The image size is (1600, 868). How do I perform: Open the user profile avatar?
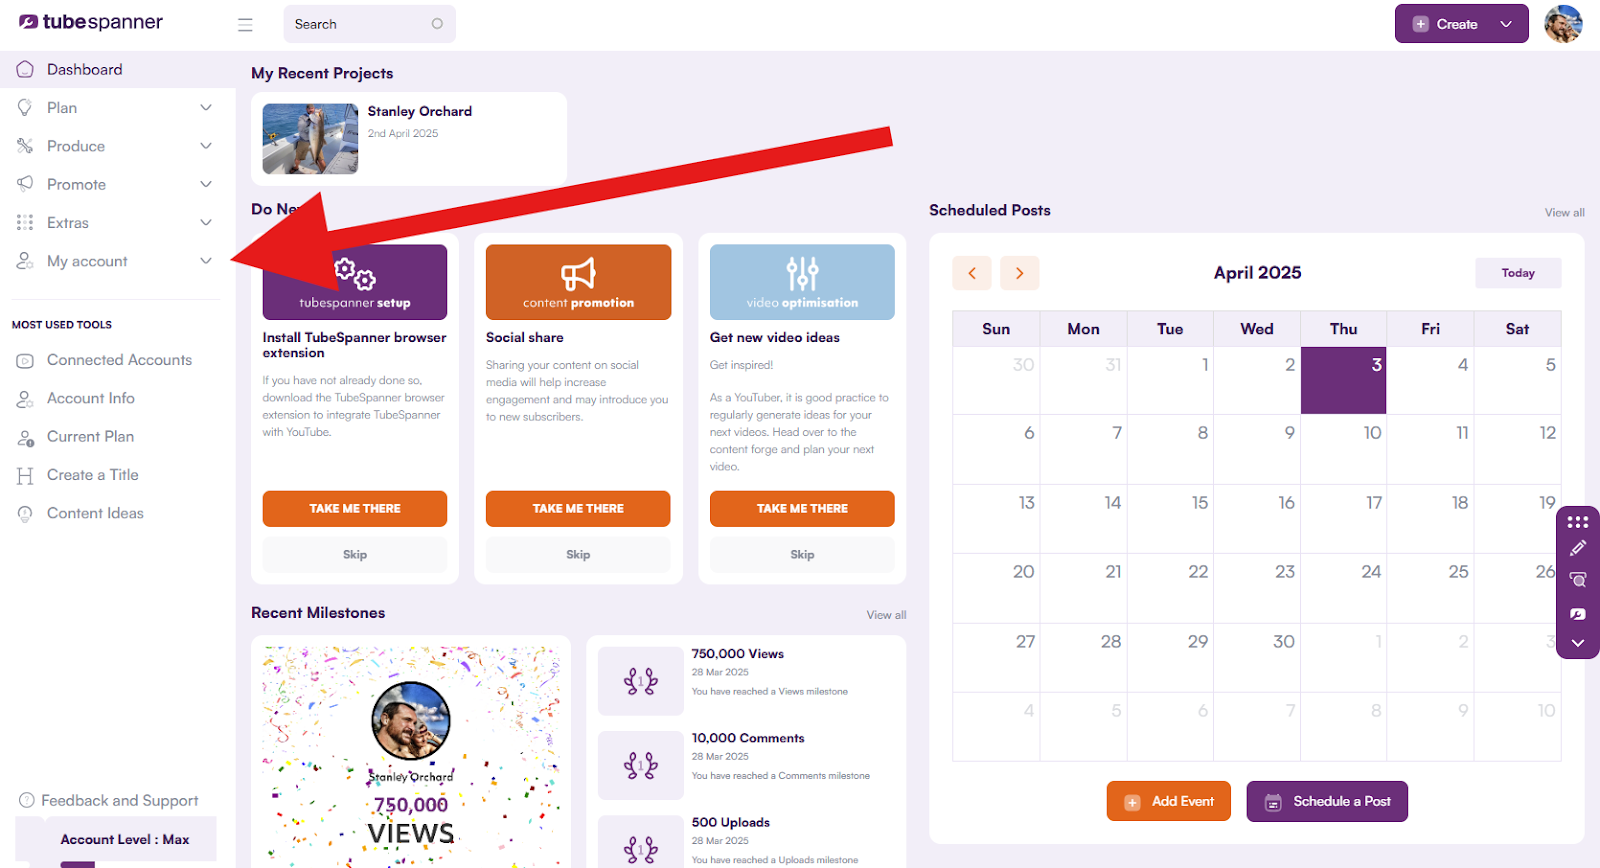click(x=1563, y=24)
